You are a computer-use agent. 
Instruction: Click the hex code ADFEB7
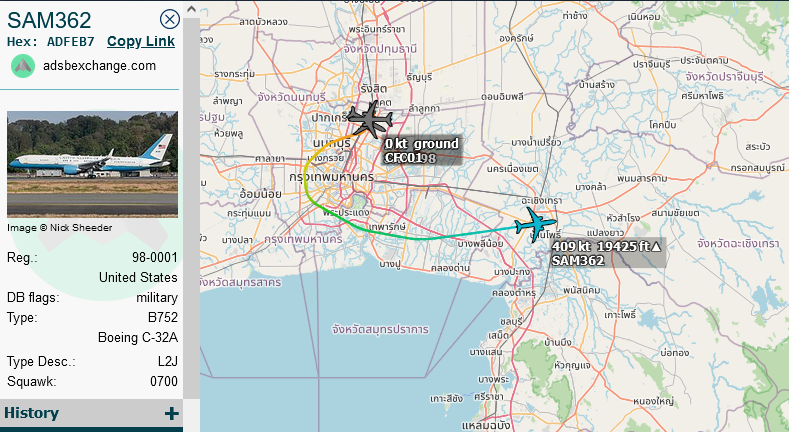point(70,42)
